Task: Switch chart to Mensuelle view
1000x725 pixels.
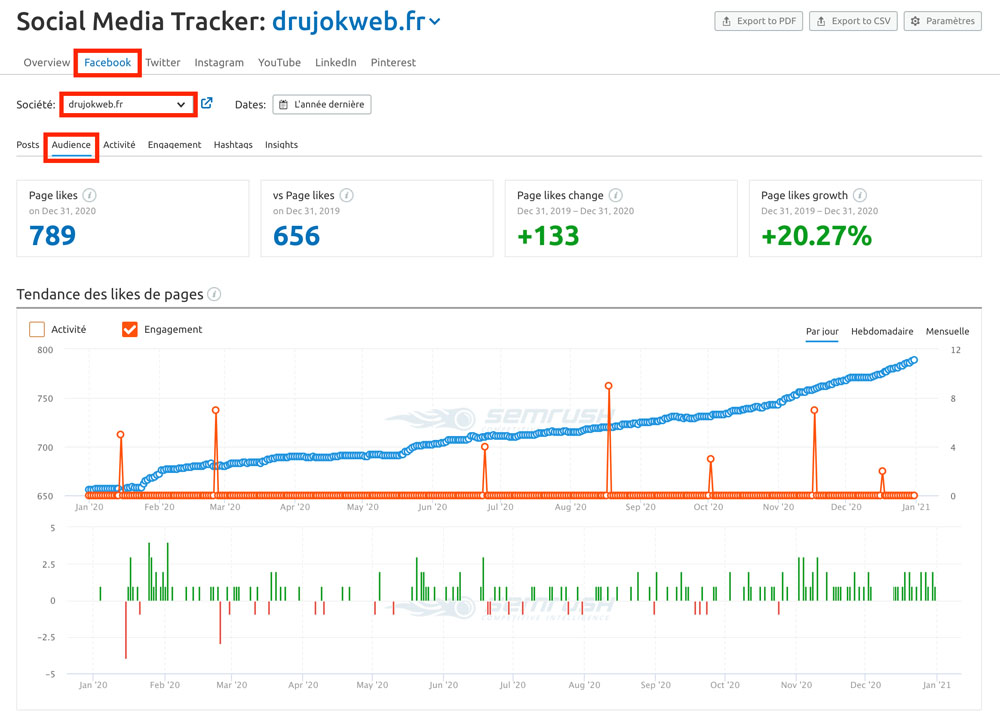Action: (947, 332)
